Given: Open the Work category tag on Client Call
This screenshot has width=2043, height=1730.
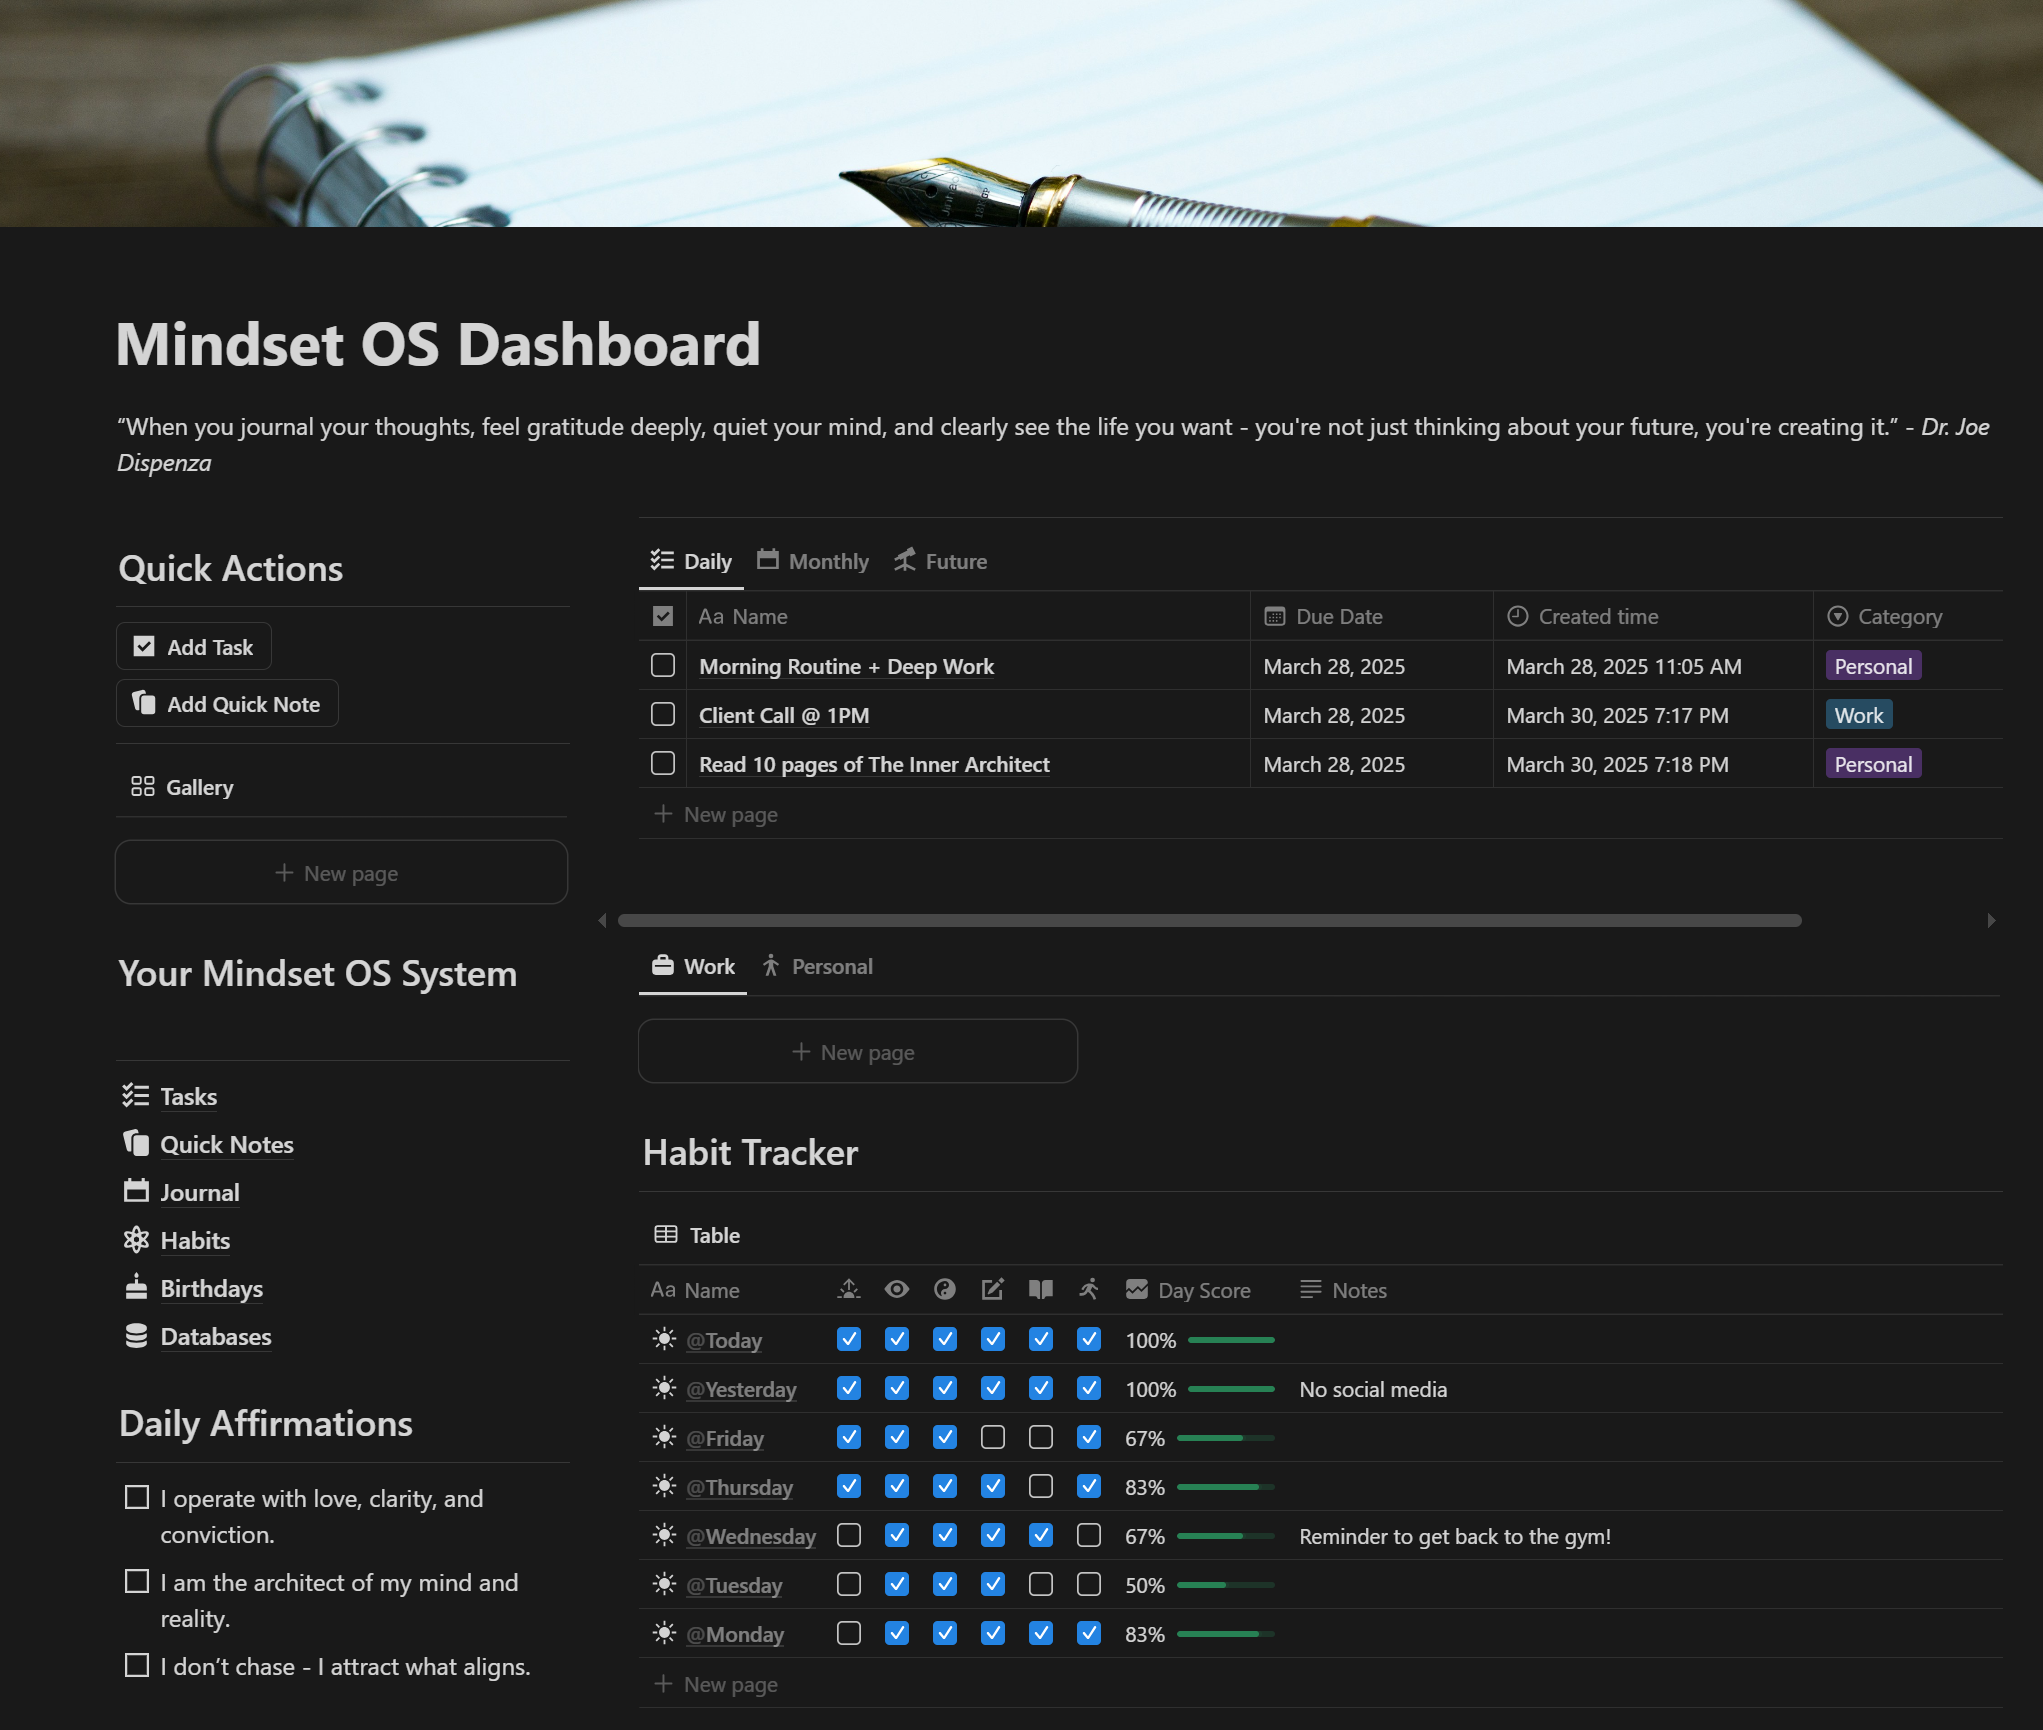Looking at the screenshot, I should coord(1858,715).
